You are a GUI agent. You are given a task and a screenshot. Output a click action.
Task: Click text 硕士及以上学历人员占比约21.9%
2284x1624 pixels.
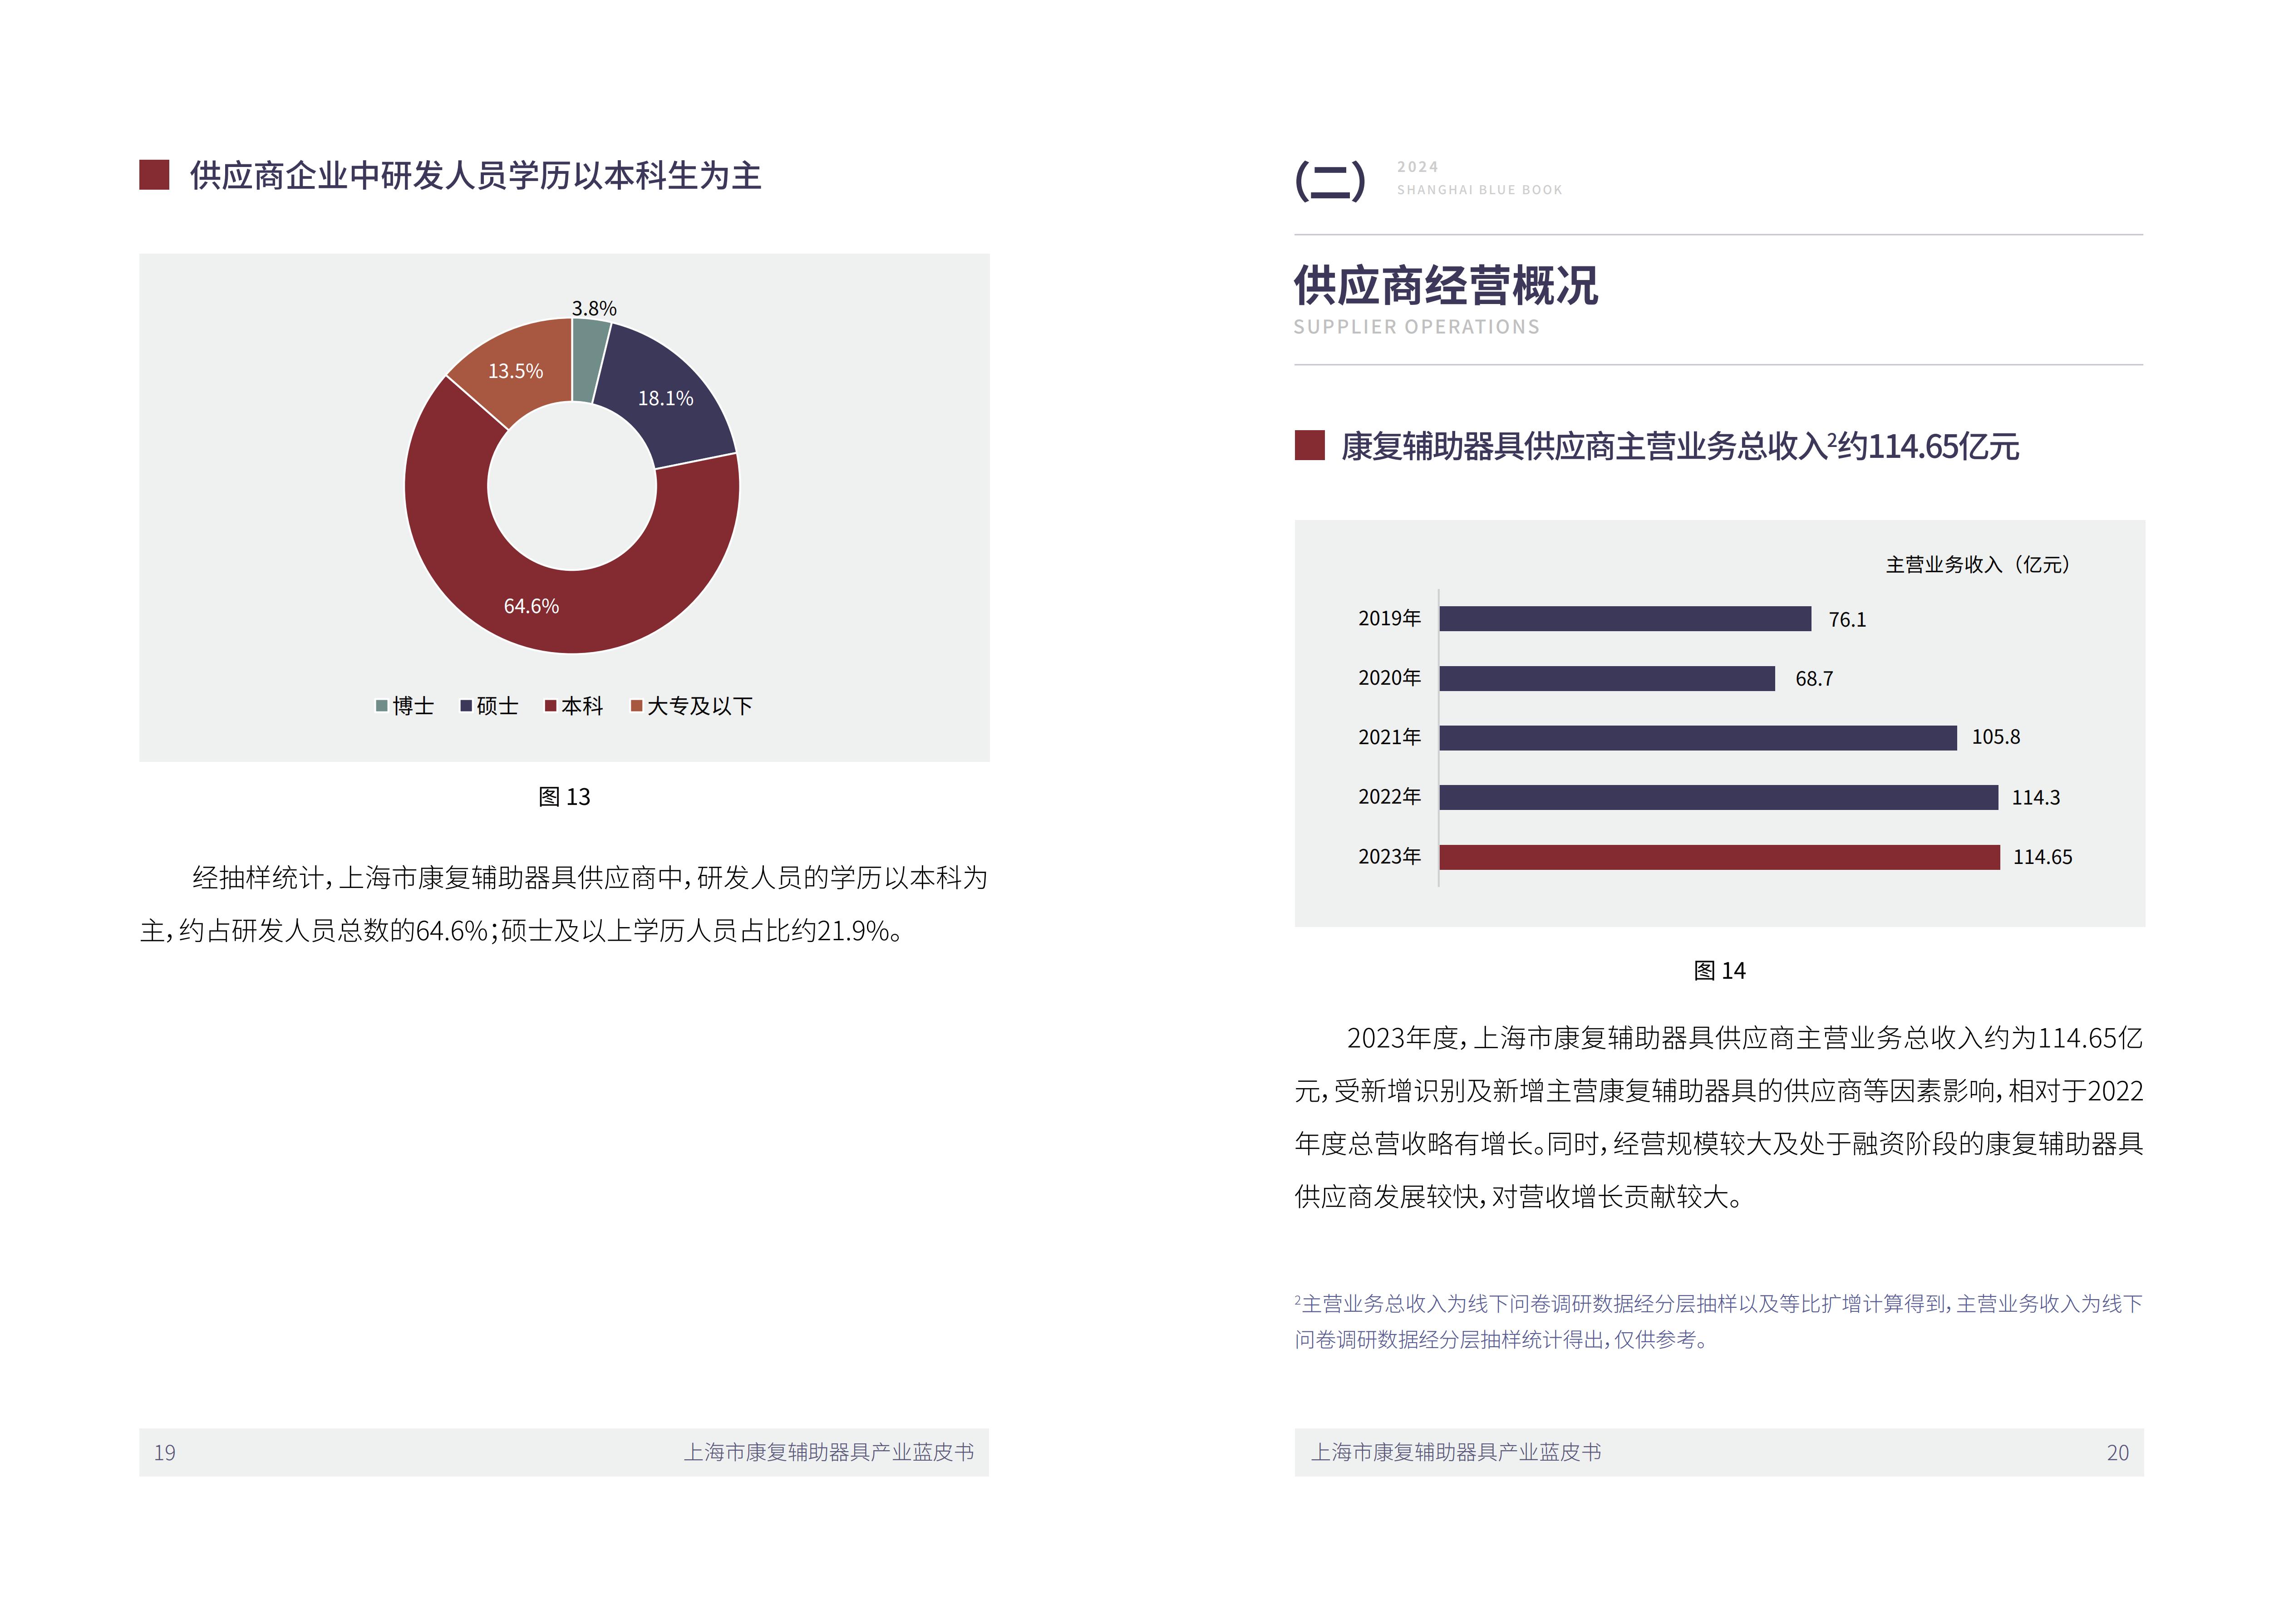click(695, 931)
